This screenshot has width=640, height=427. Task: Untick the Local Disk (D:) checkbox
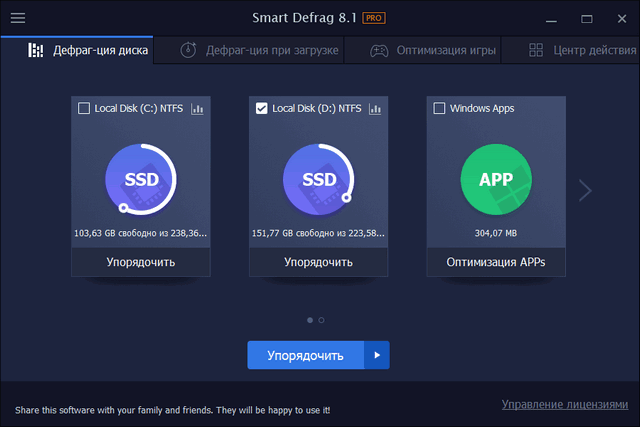tap(261, 109)
